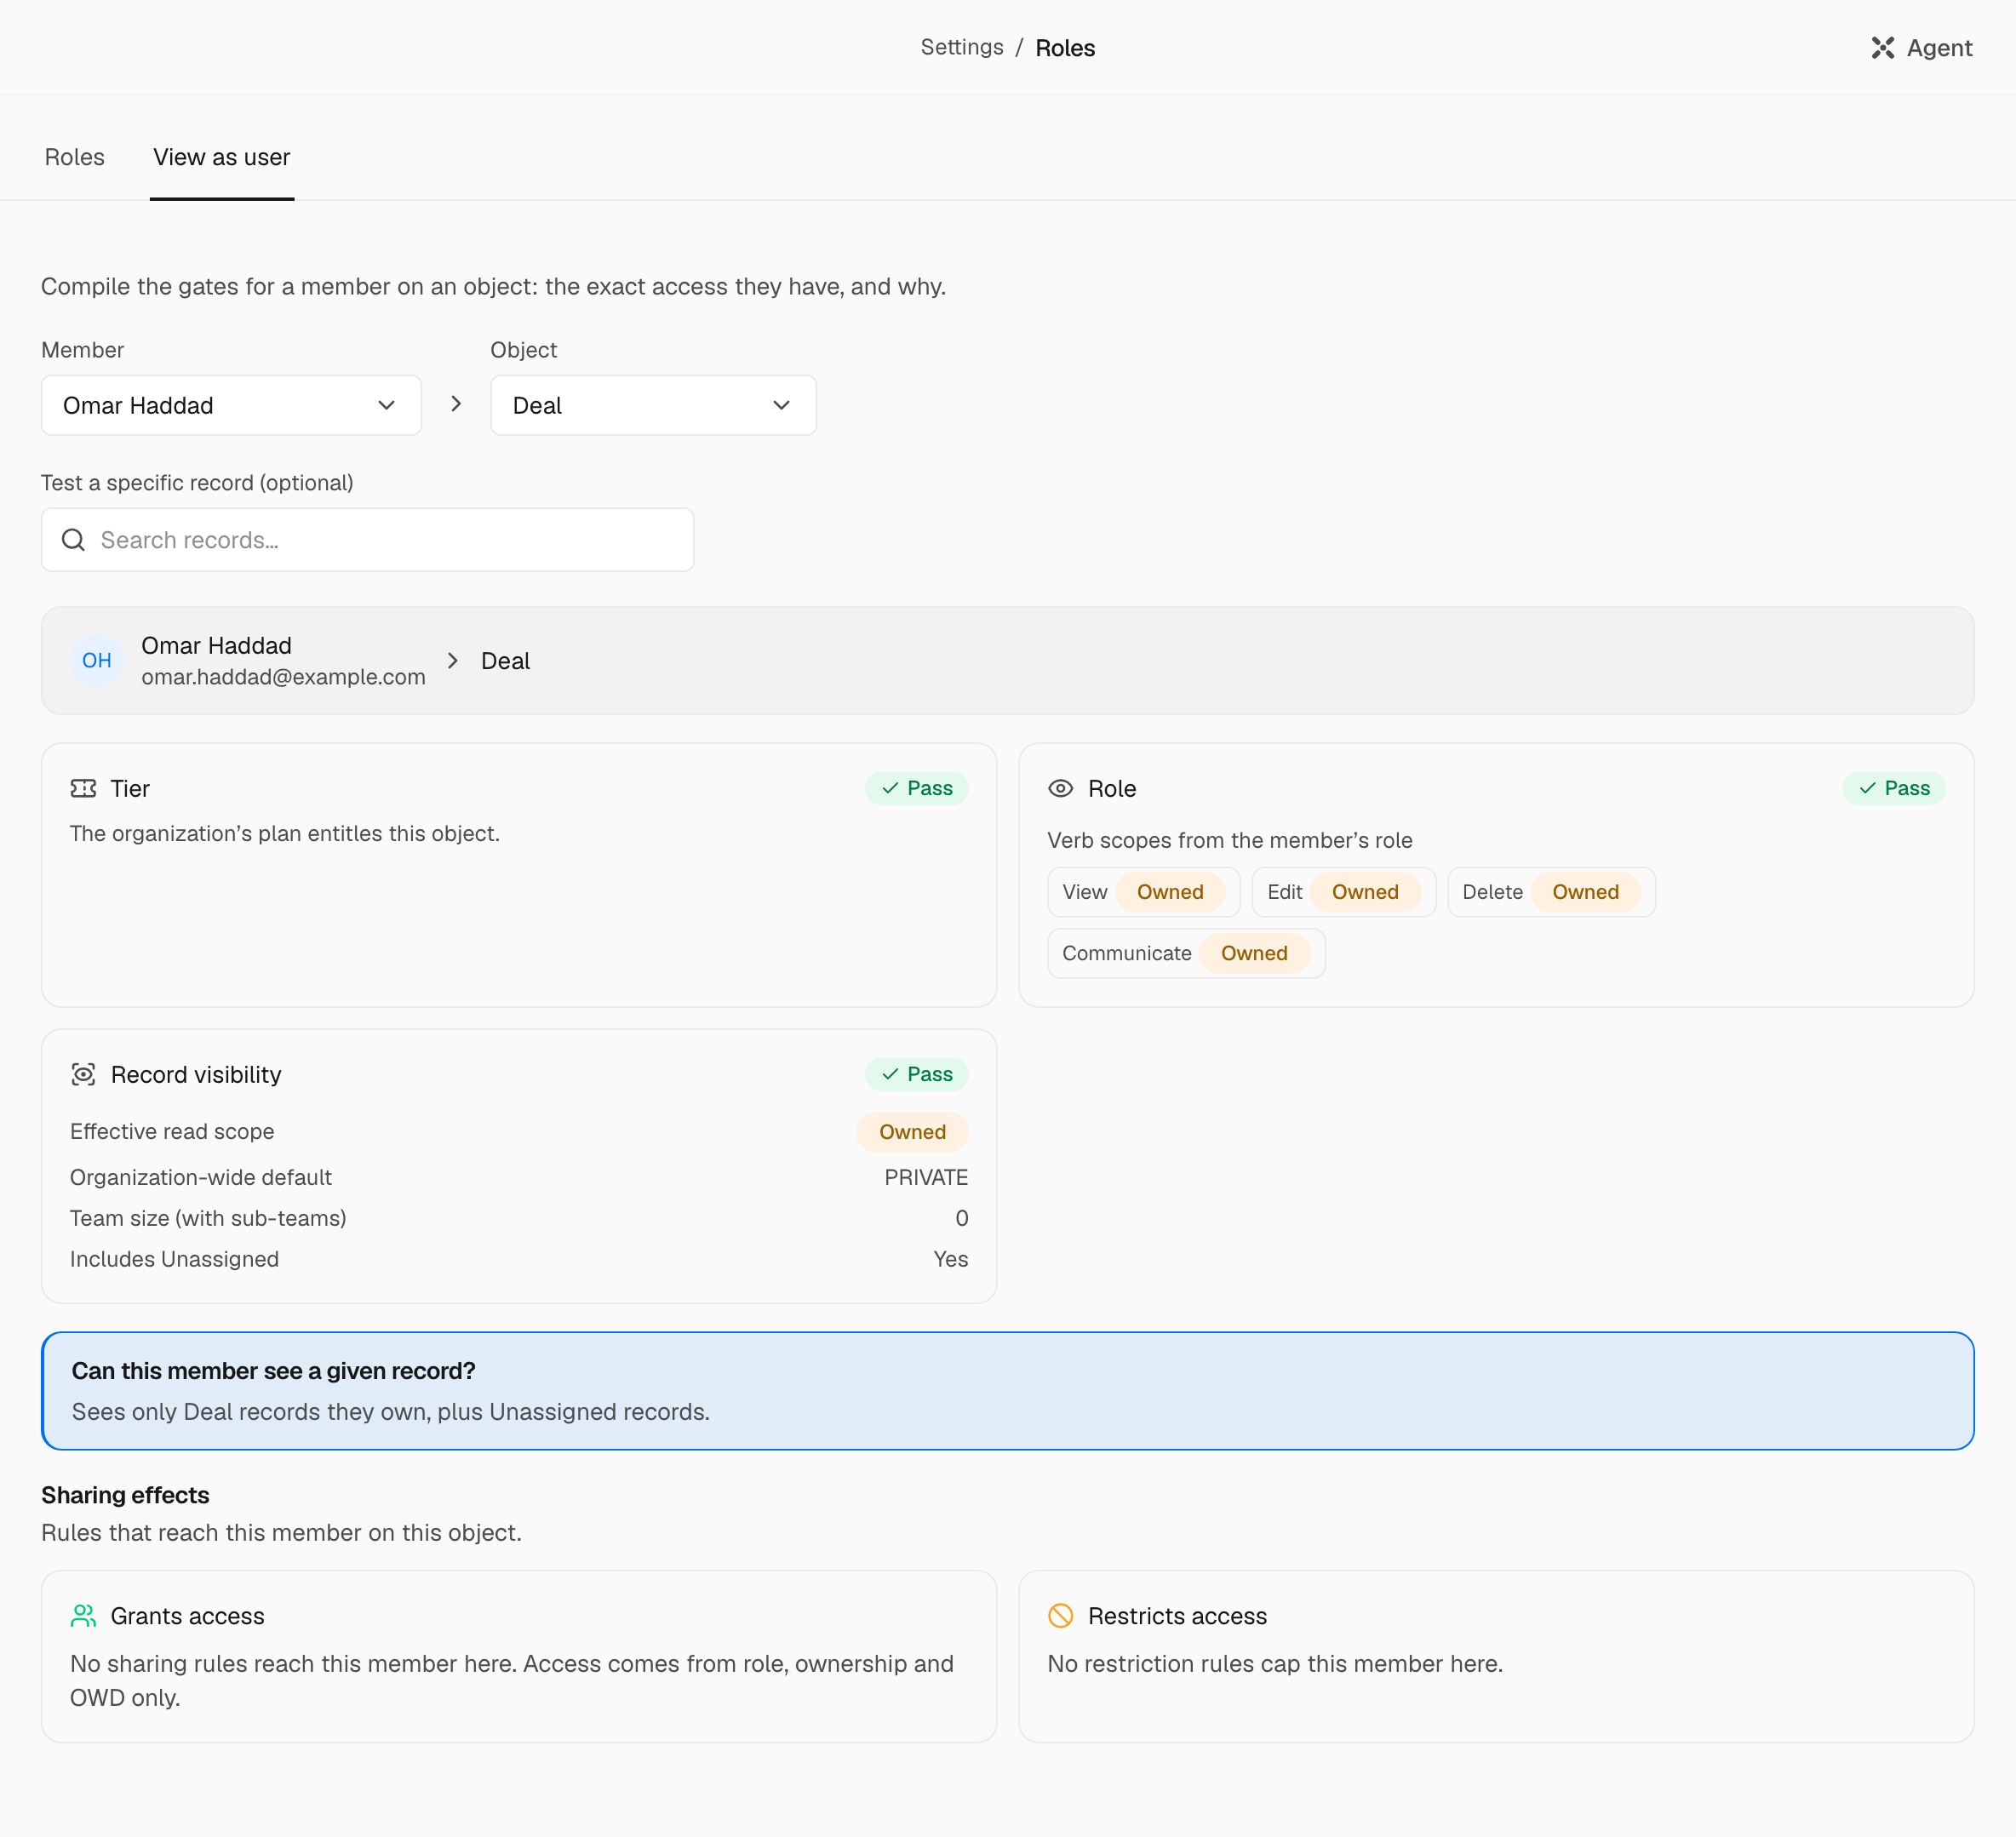This screenshot has height=1837, width=2016.
Task: Click the Communicate Owned scope chip
Action: pos(1186,953)
